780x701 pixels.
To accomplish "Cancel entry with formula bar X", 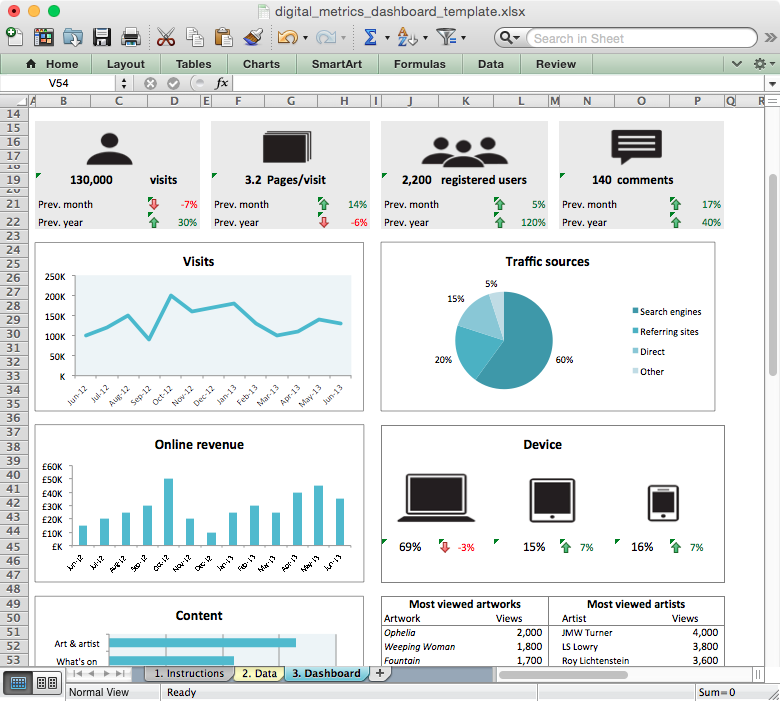I will (150, 83).
